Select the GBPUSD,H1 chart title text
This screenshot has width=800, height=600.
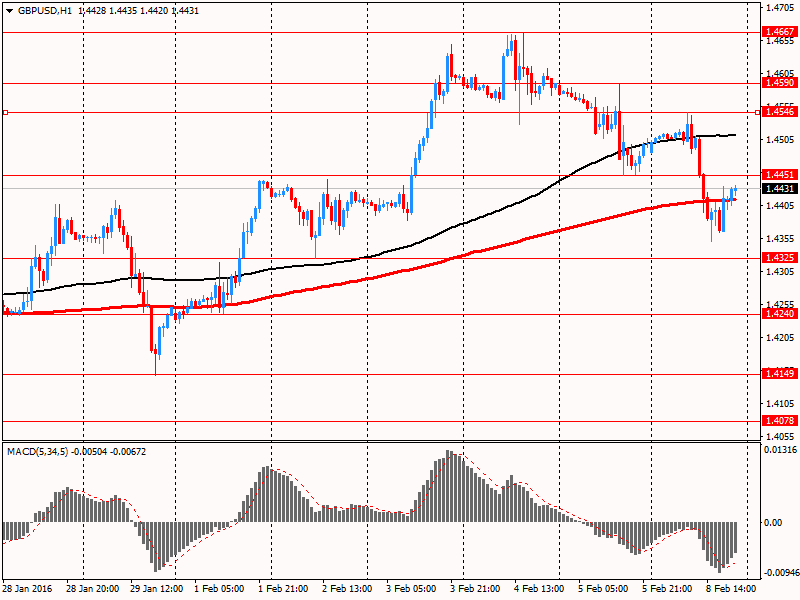pyautogui.click(x=44, y=11)
